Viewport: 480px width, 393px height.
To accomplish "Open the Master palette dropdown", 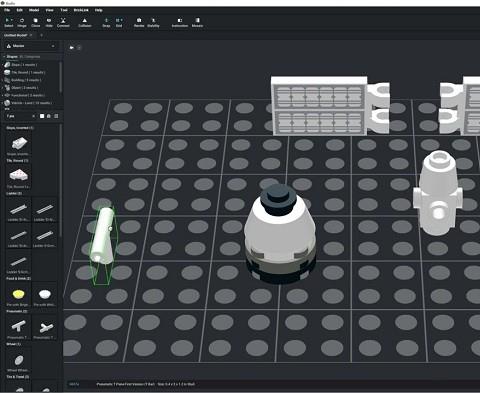I will click(30, 46).
